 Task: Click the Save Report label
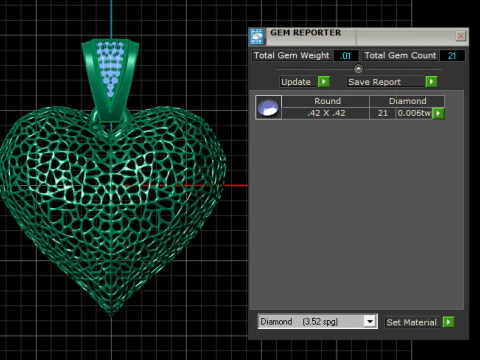386,82
